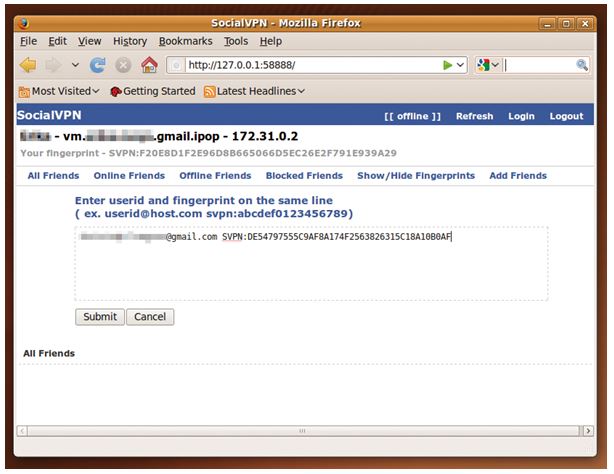The height and width of the screenshot is (474, 614).
Task: Show Offline Friends tab
Action: pyautogui.click(x=215, y=176)
